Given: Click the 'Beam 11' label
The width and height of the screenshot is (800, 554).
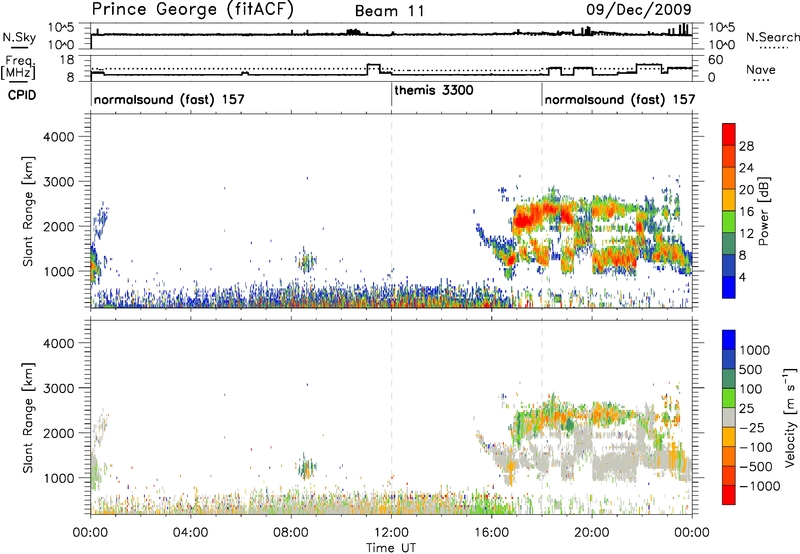Looking at the screenshot, I should pos(389,11).
